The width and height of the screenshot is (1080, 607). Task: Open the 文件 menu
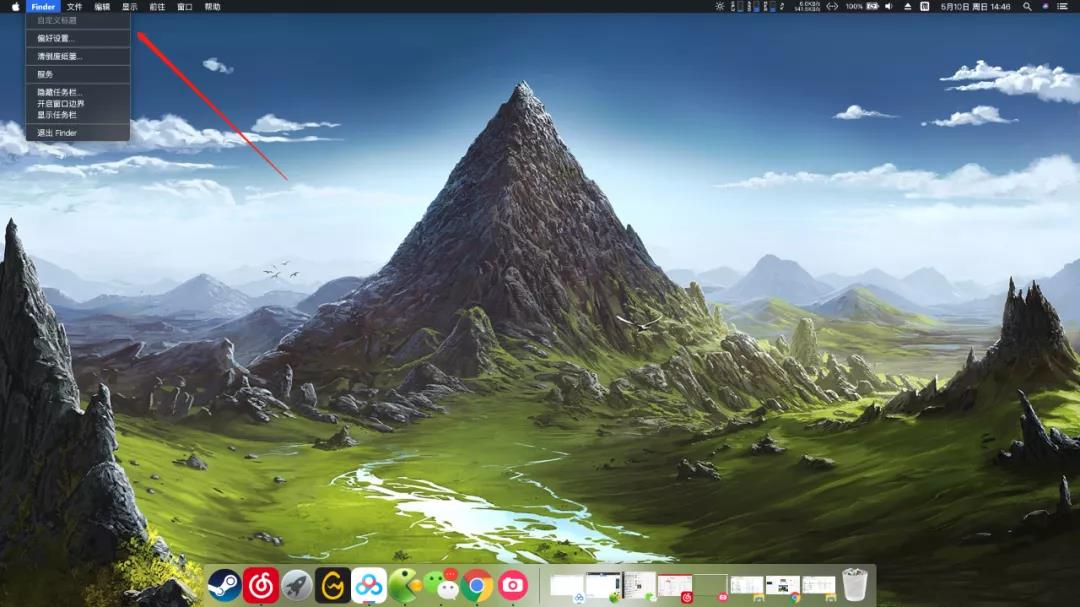coord(74,6)
